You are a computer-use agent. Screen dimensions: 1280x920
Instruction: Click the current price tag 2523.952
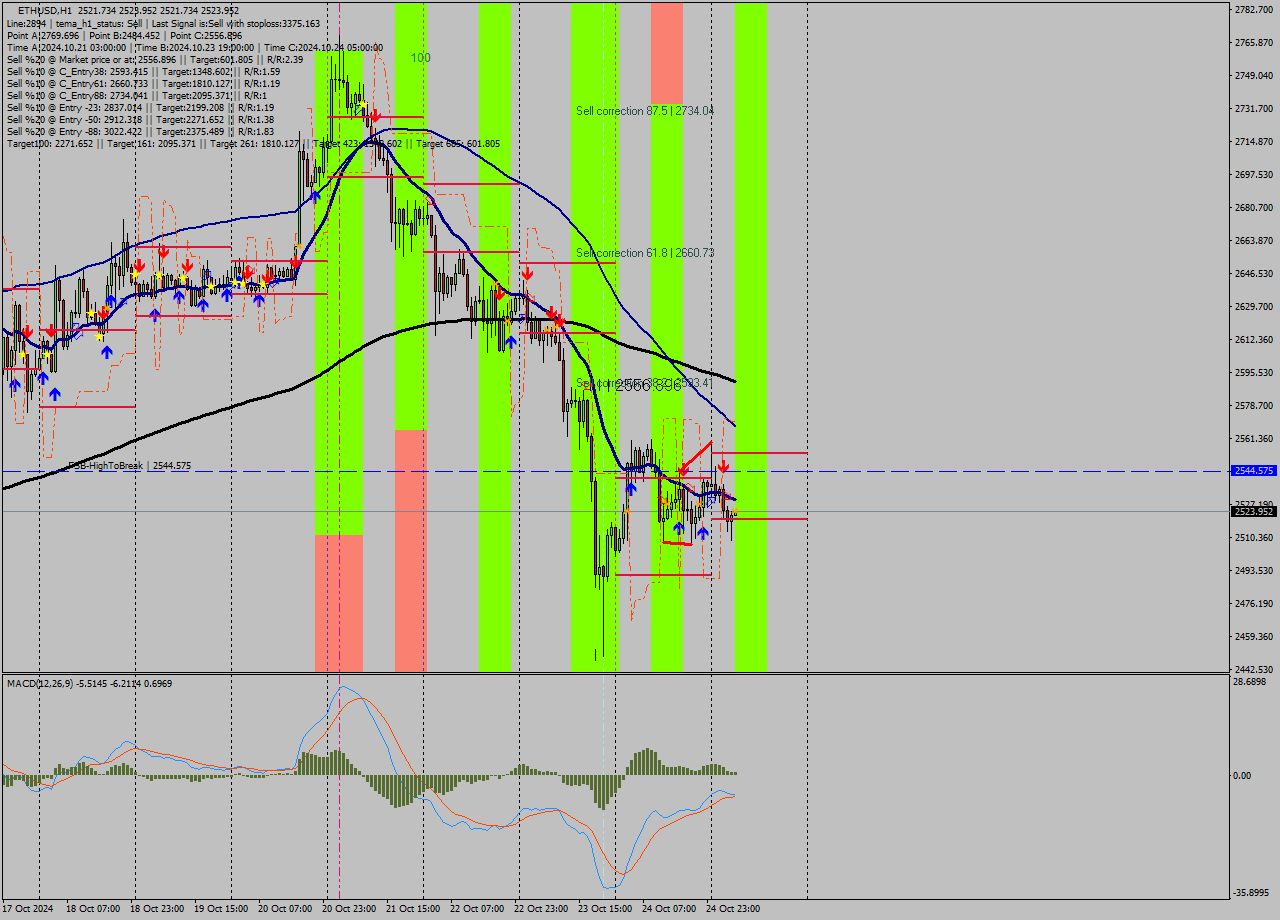pos(1254,511)
